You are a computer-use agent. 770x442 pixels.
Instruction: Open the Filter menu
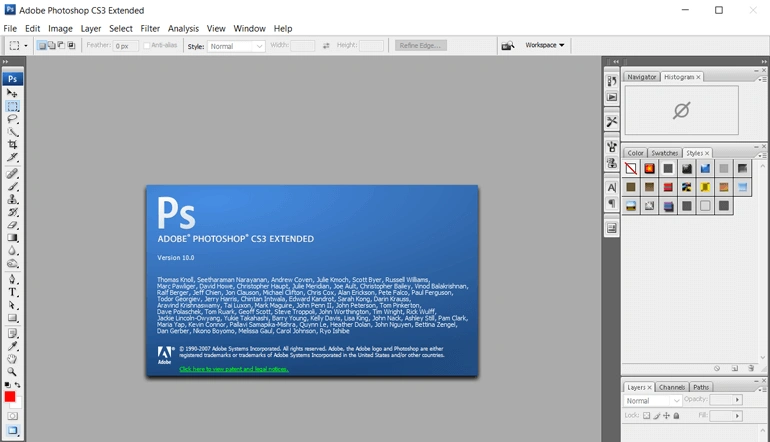(x=150, y=28)
